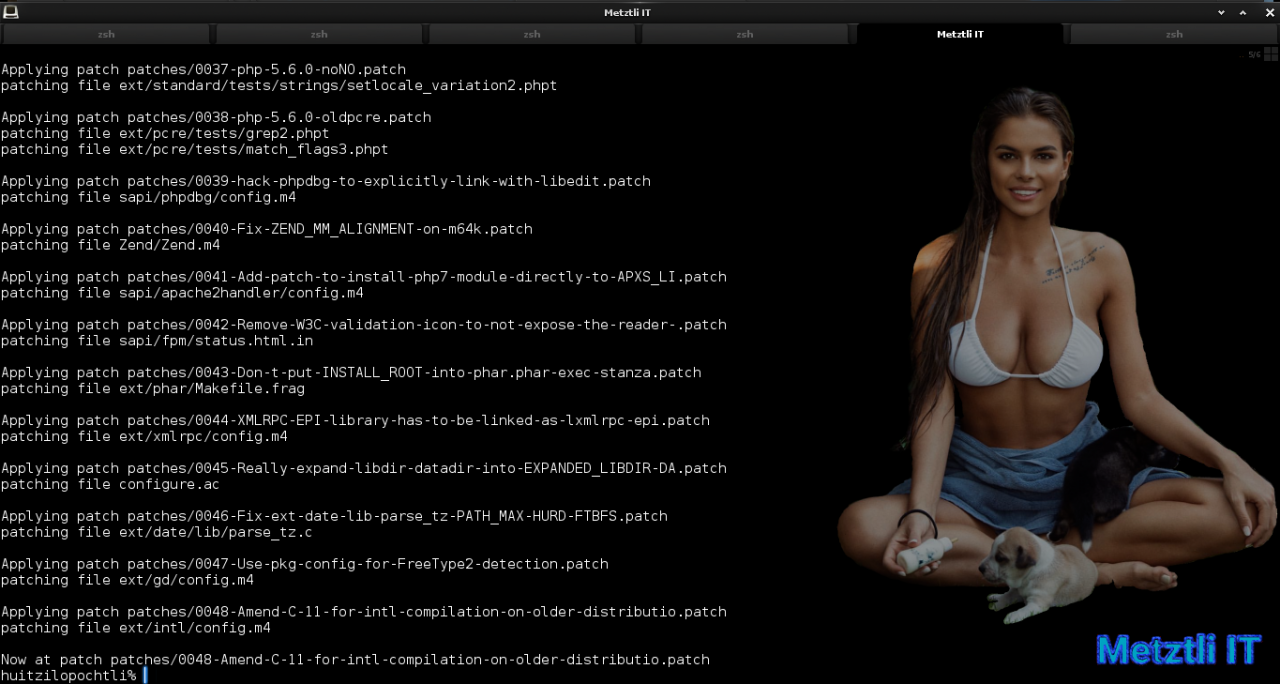
Task: Minimize the Metztli IT terminal window
Action: pos(1221,12)
